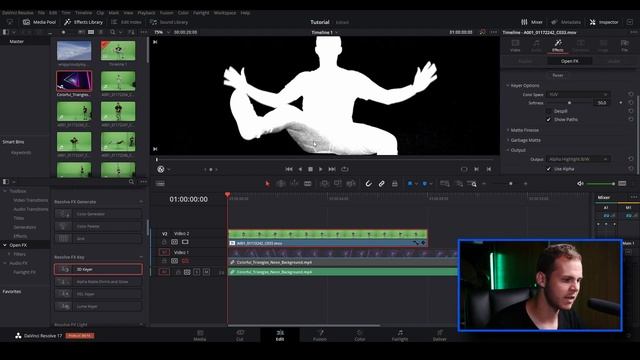
Task: Mute the A1 audio track
Action: [207, 272]
